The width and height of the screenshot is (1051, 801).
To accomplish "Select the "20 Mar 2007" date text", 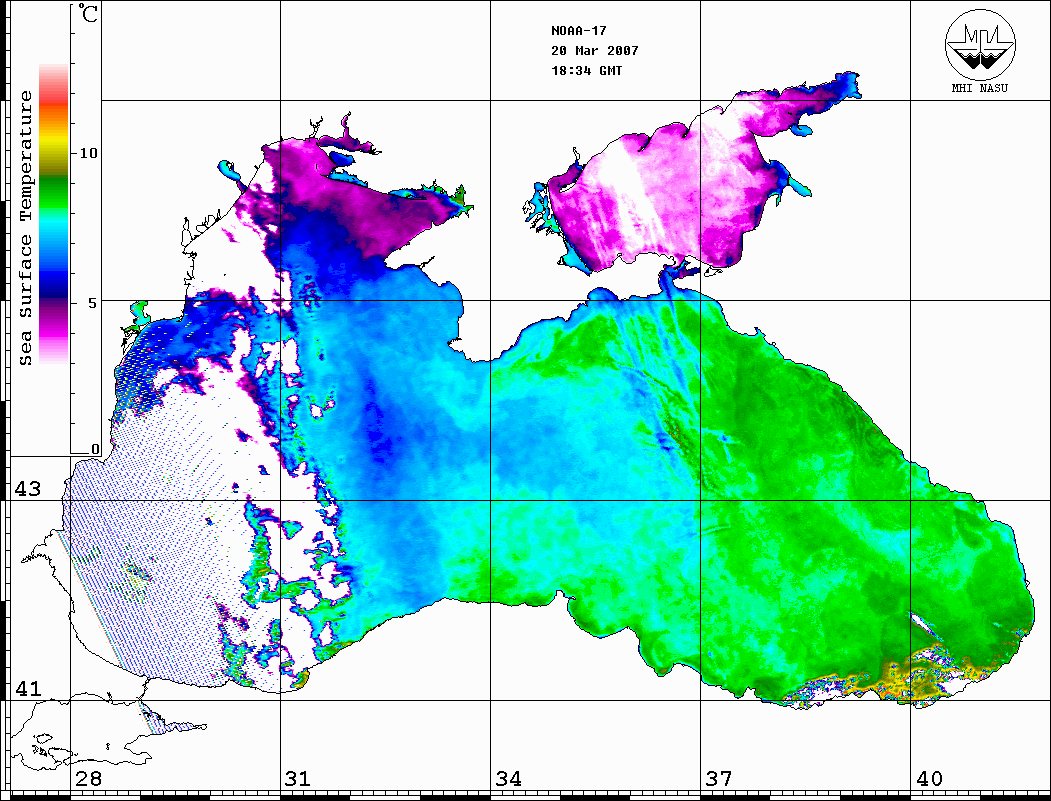I will coord(595,51).
